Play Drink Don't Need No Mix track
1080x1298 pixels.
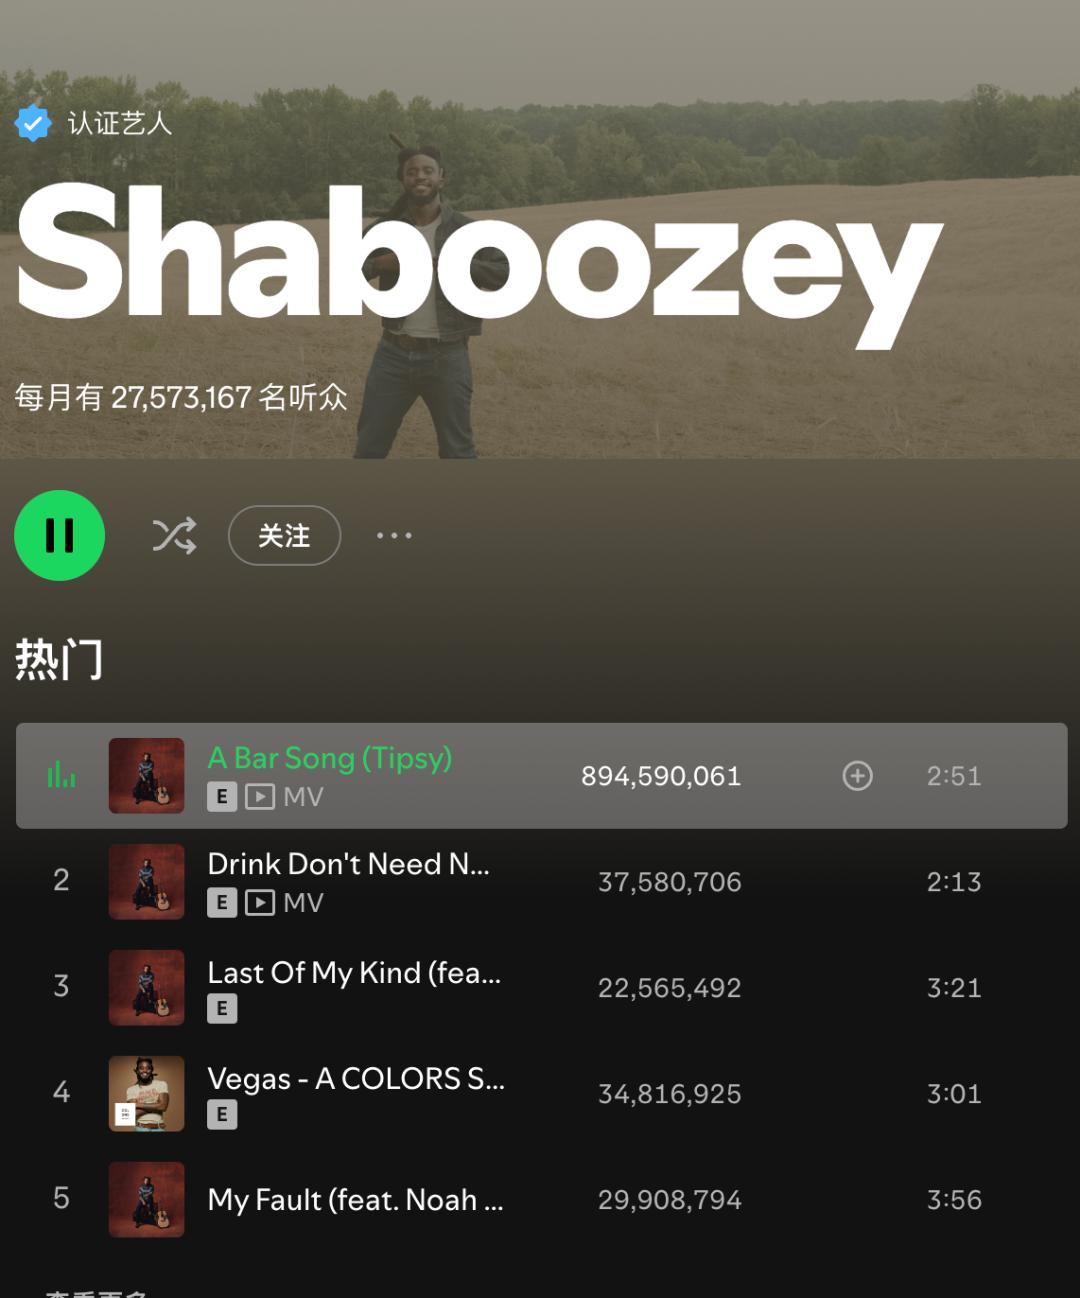(348, 864)
